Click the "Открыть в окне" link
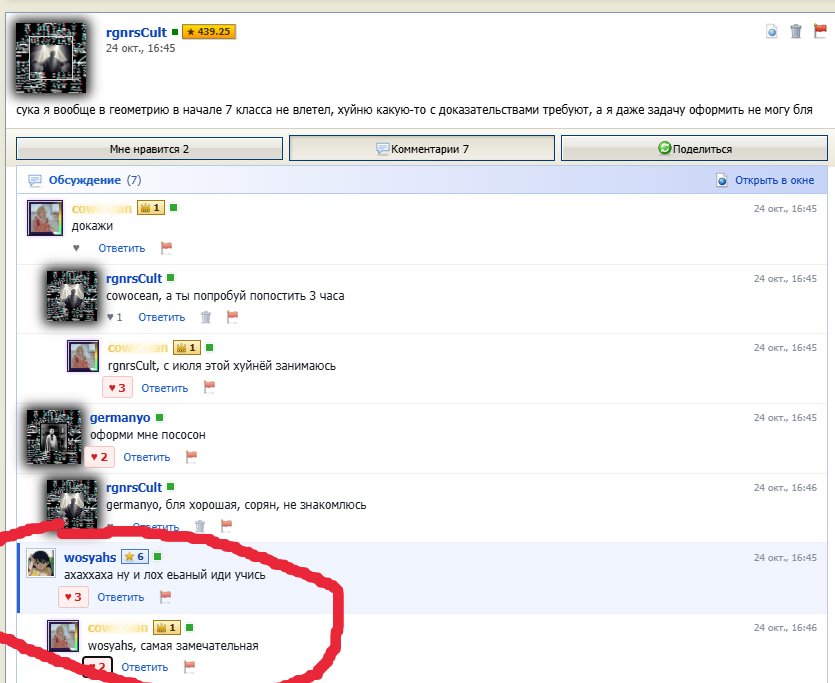This screenshot has width=835, height=683. (774, 180)
